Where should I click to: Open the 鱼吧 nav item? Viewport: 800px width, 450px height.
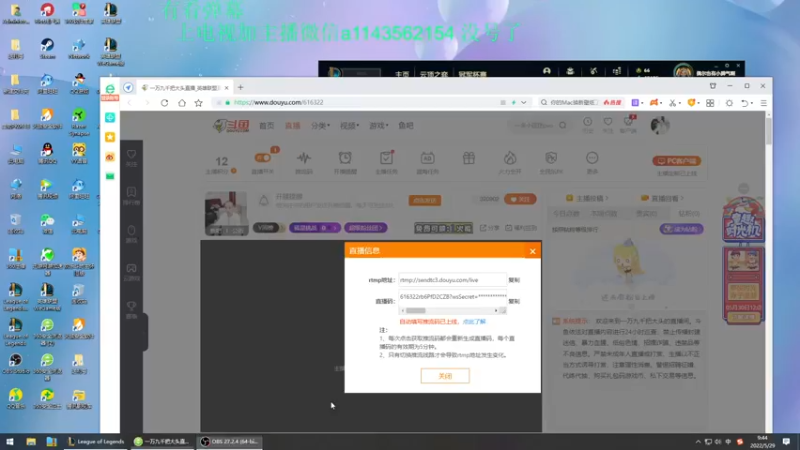point(406,126)
